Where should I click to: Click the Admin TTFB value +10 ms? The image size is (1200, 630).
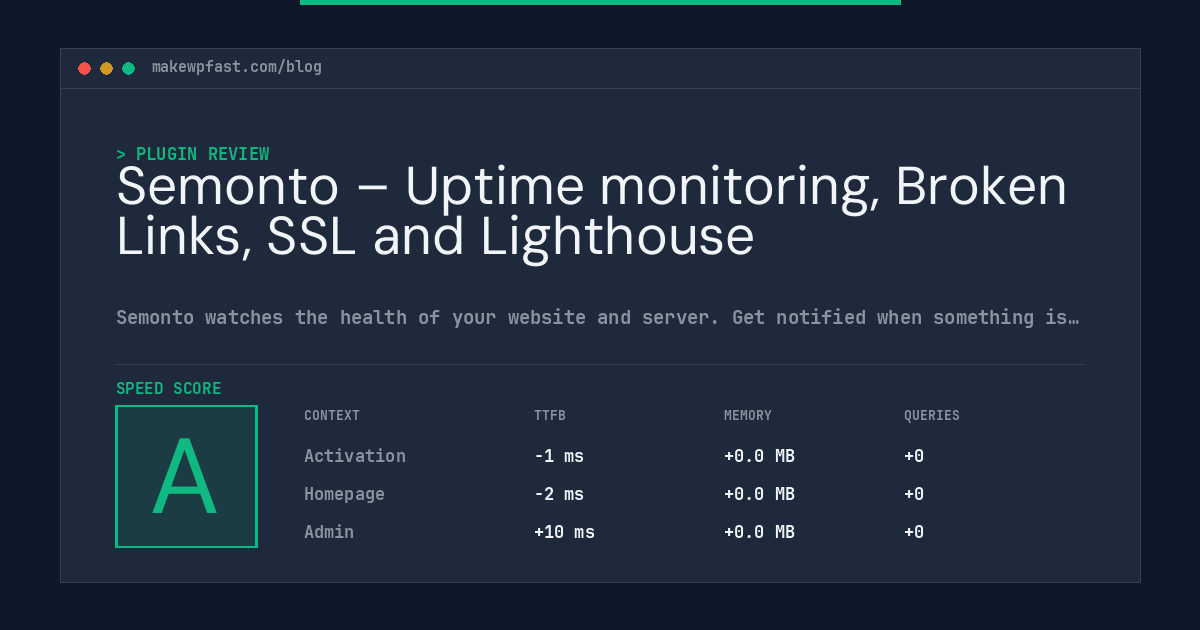pyautogui.click(x=564, y=532)
